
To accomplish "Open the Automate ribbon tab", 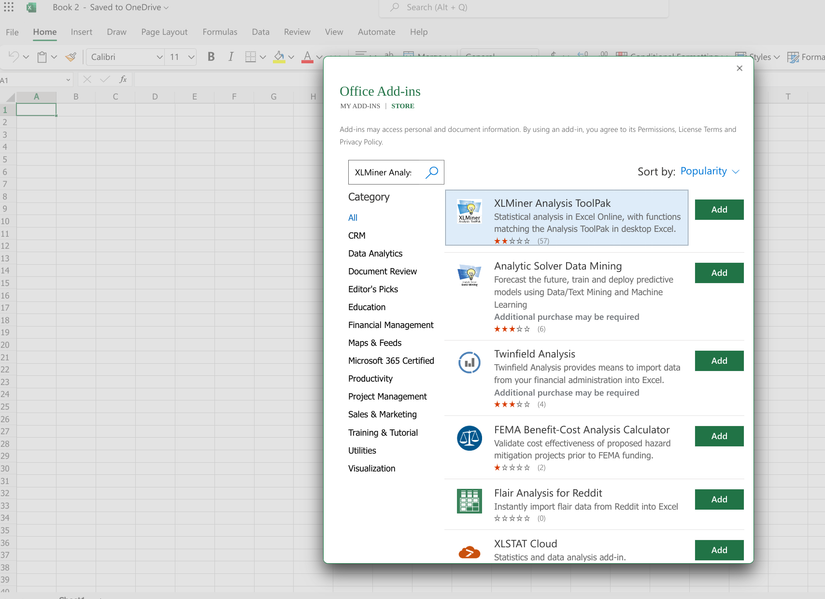I will [376, 32].
